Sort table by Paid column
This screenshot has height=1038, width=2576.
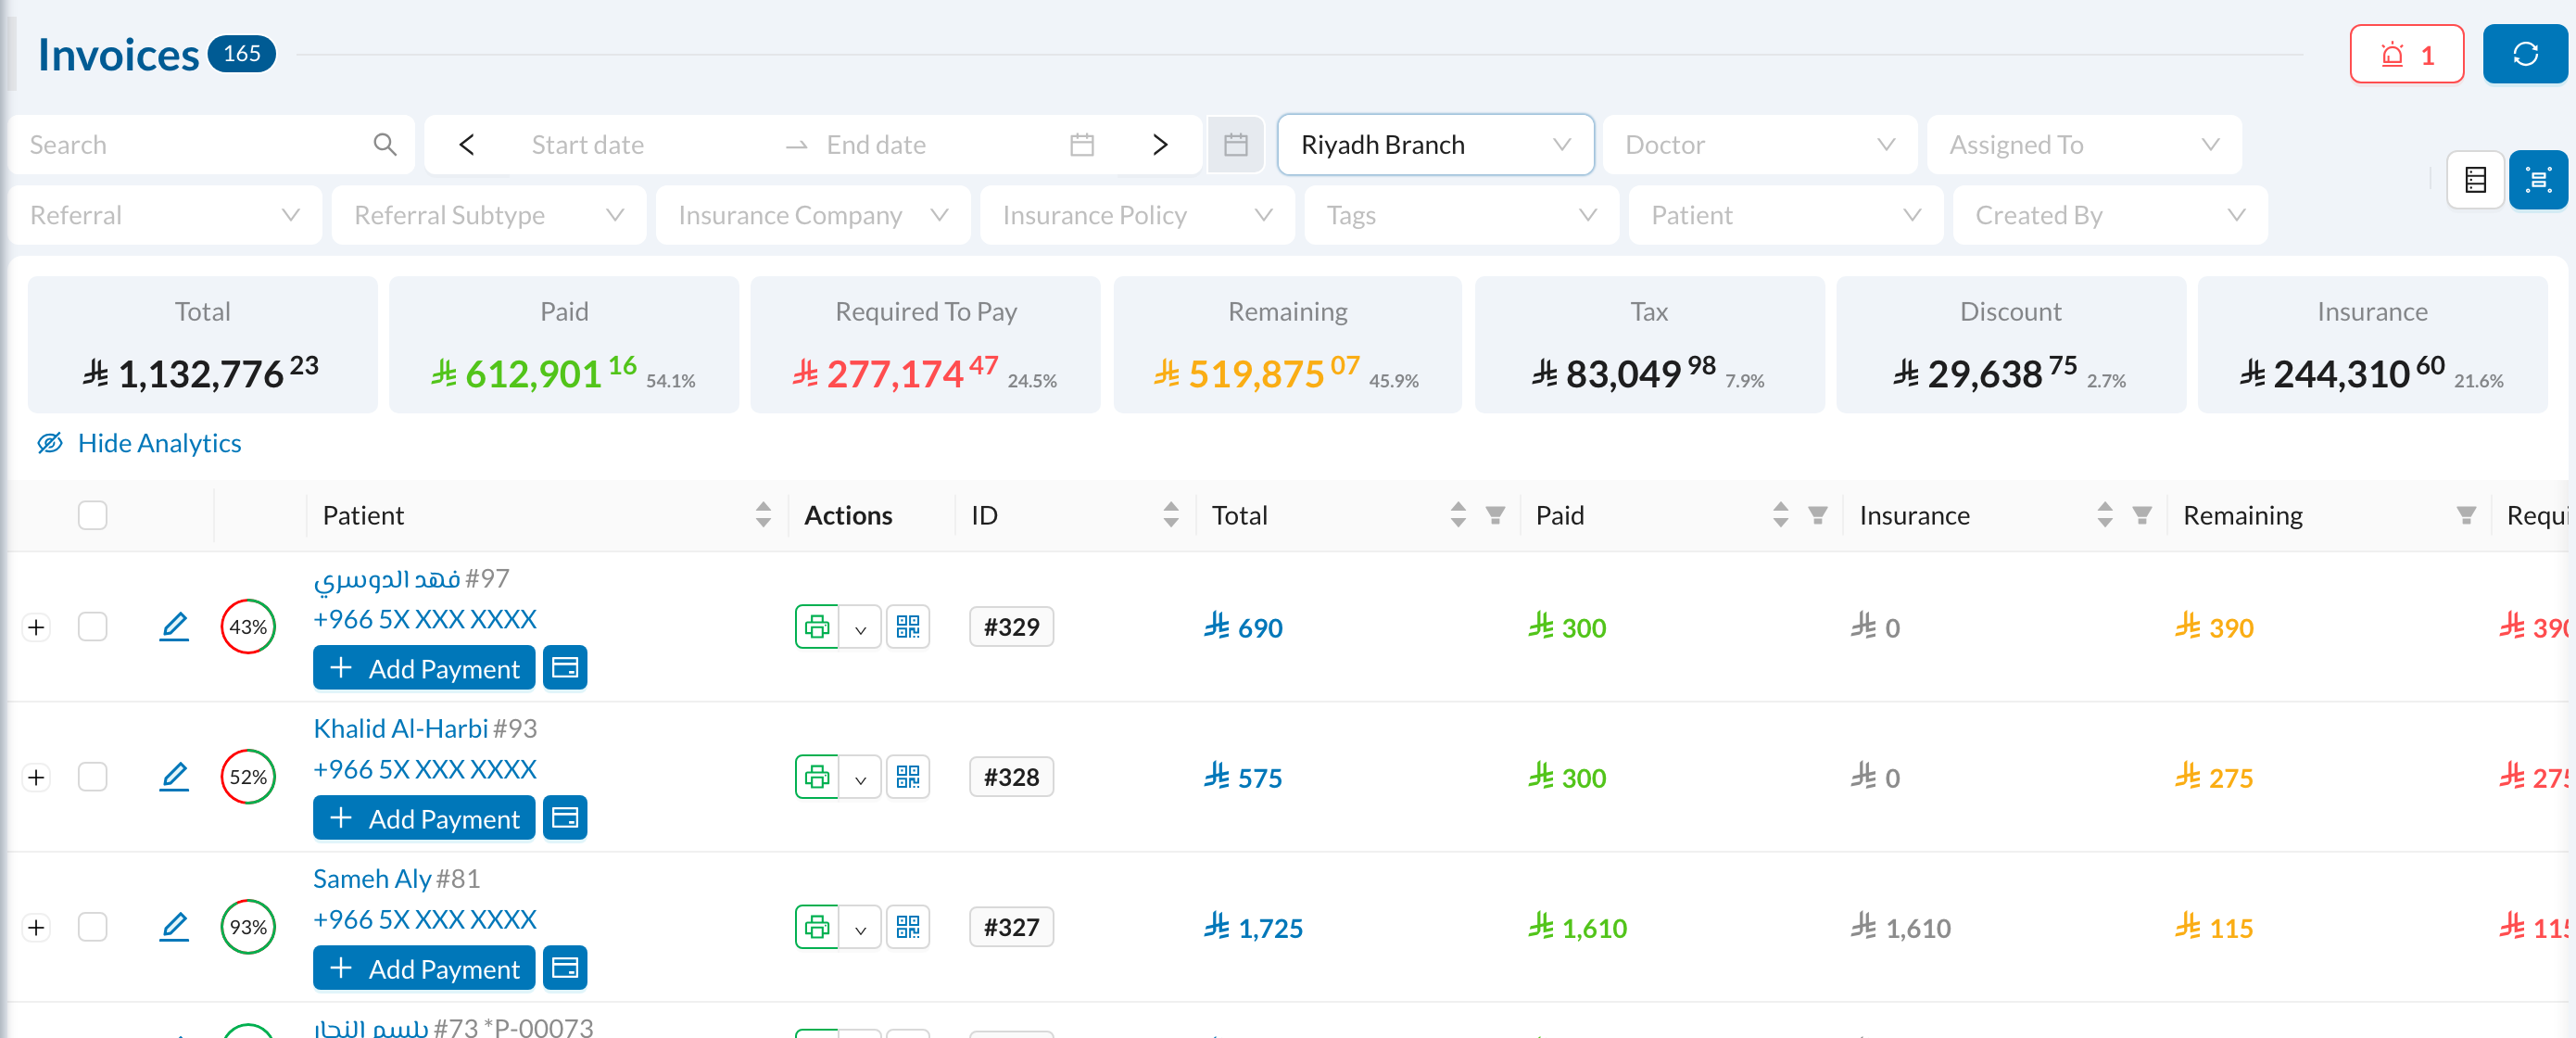point(1780,516)
